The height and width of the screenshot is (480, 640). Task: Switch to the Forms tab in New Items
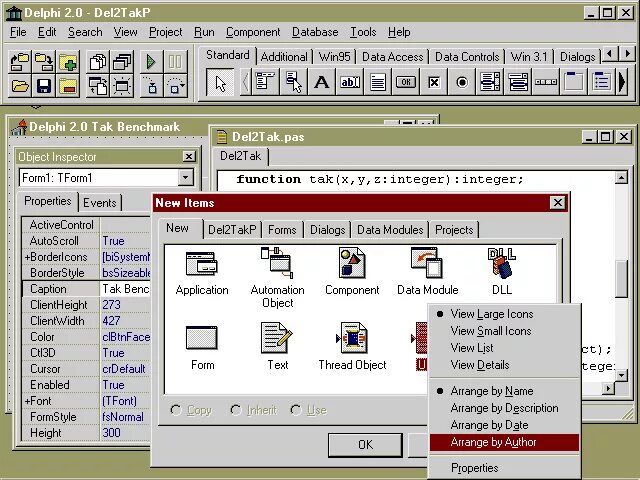pyautogui.click(x=282, y=230)
